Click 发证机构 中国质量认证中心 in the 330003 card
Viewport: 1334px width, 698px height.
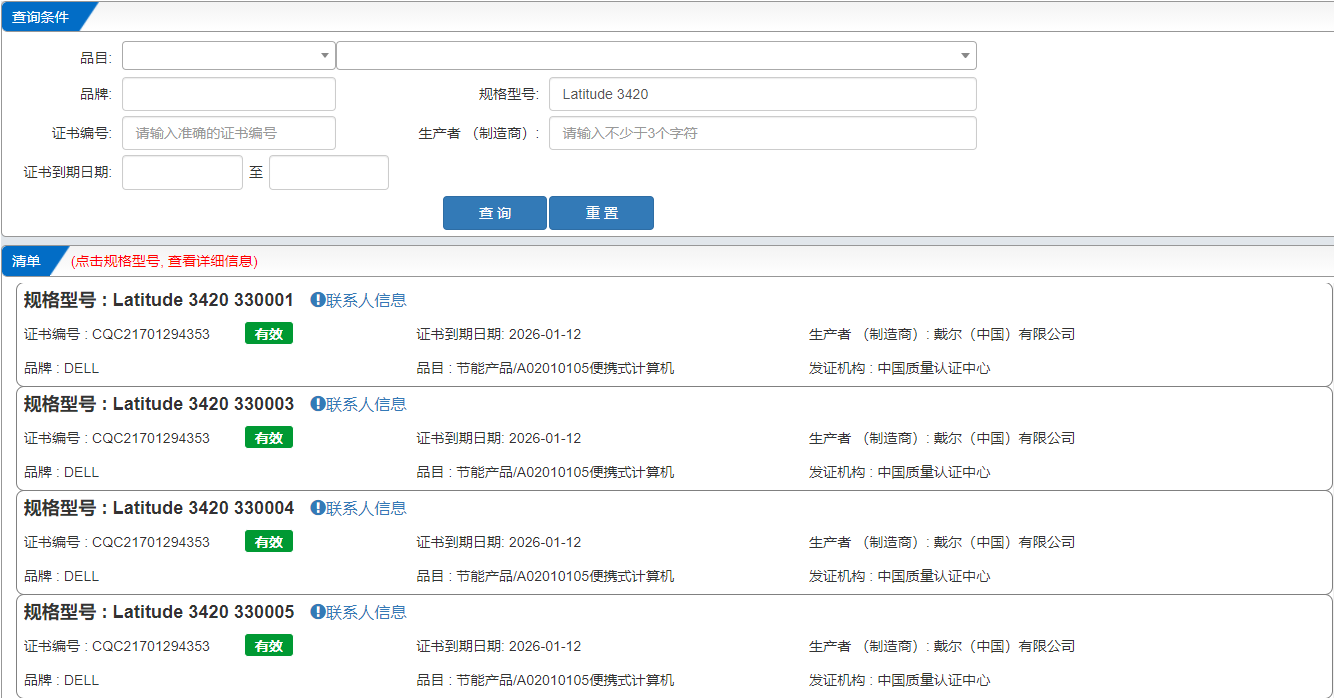click(x=900, y=472)
